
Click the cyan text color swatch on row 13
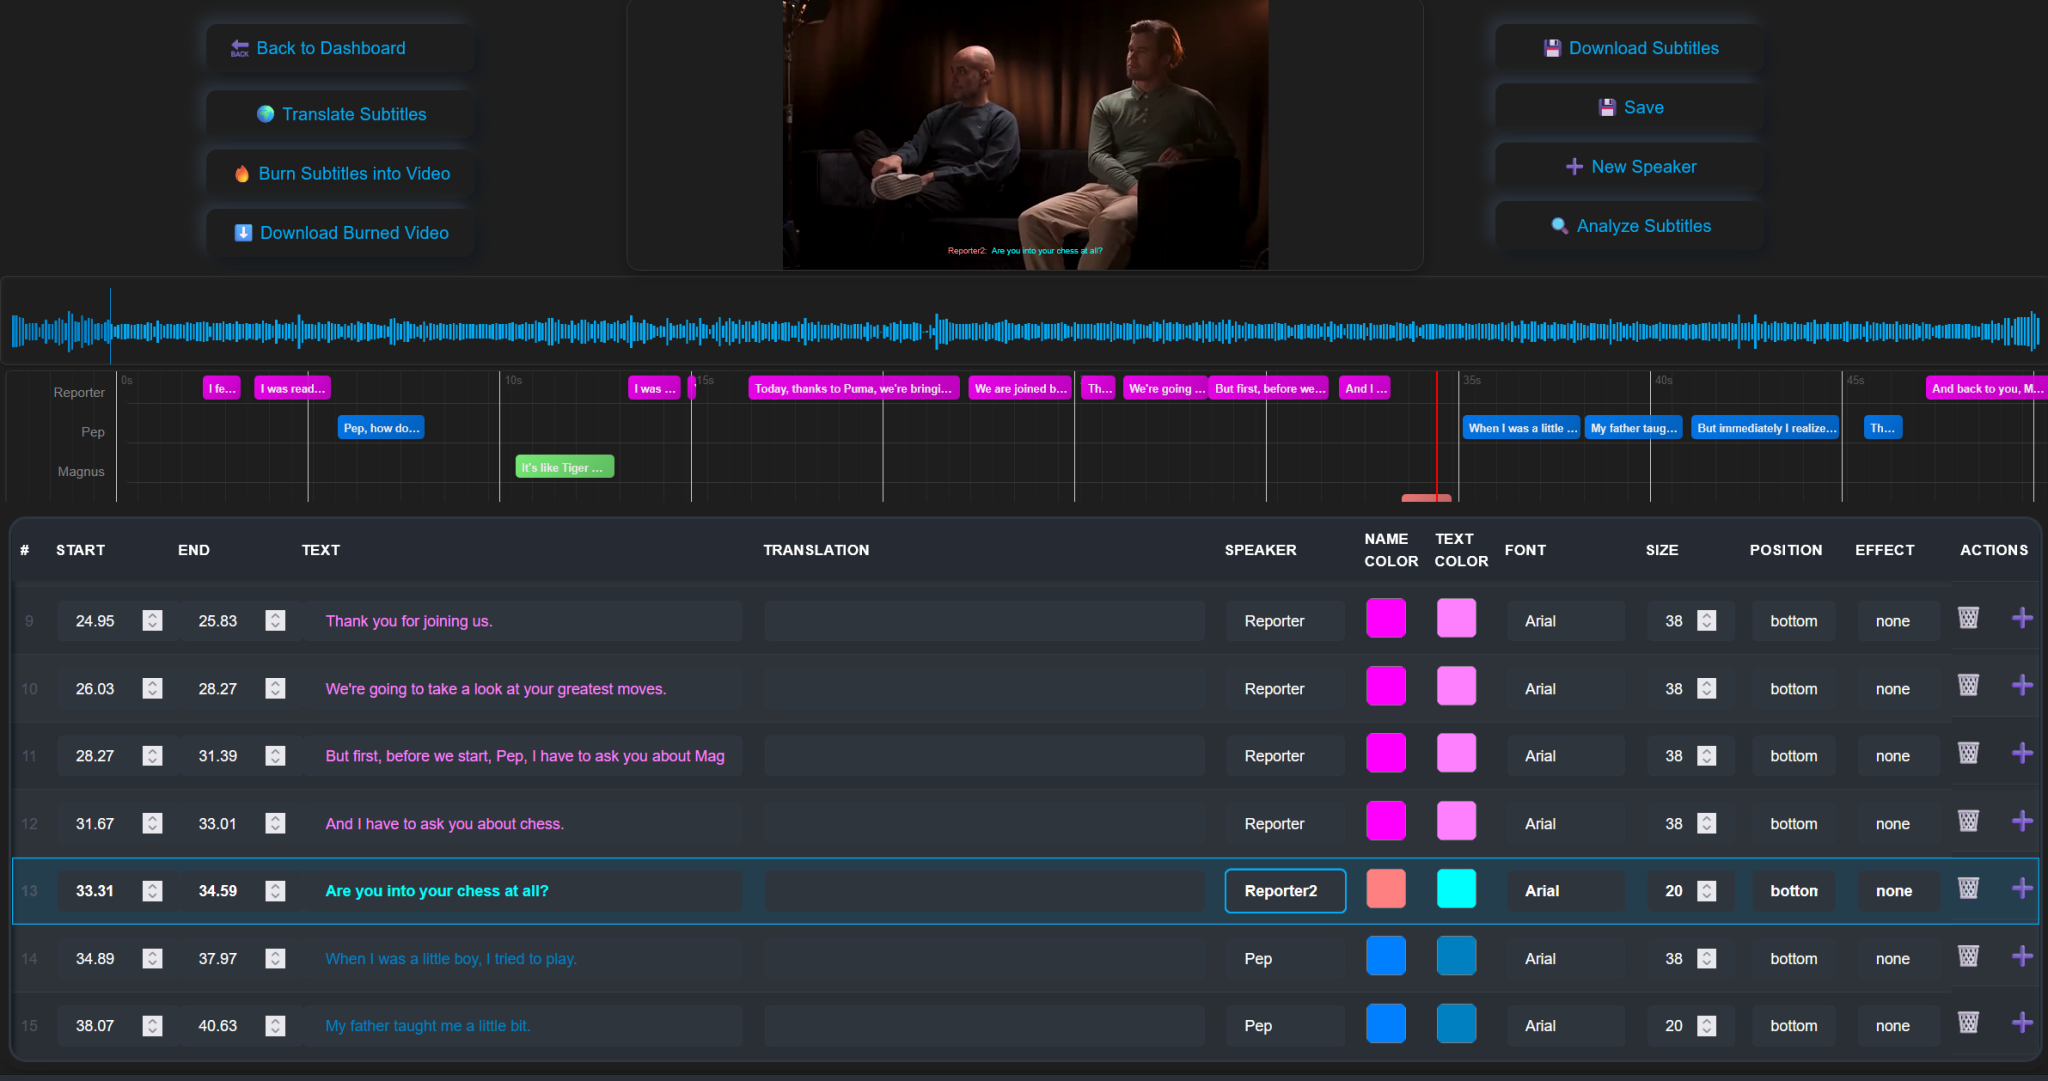1456,888
